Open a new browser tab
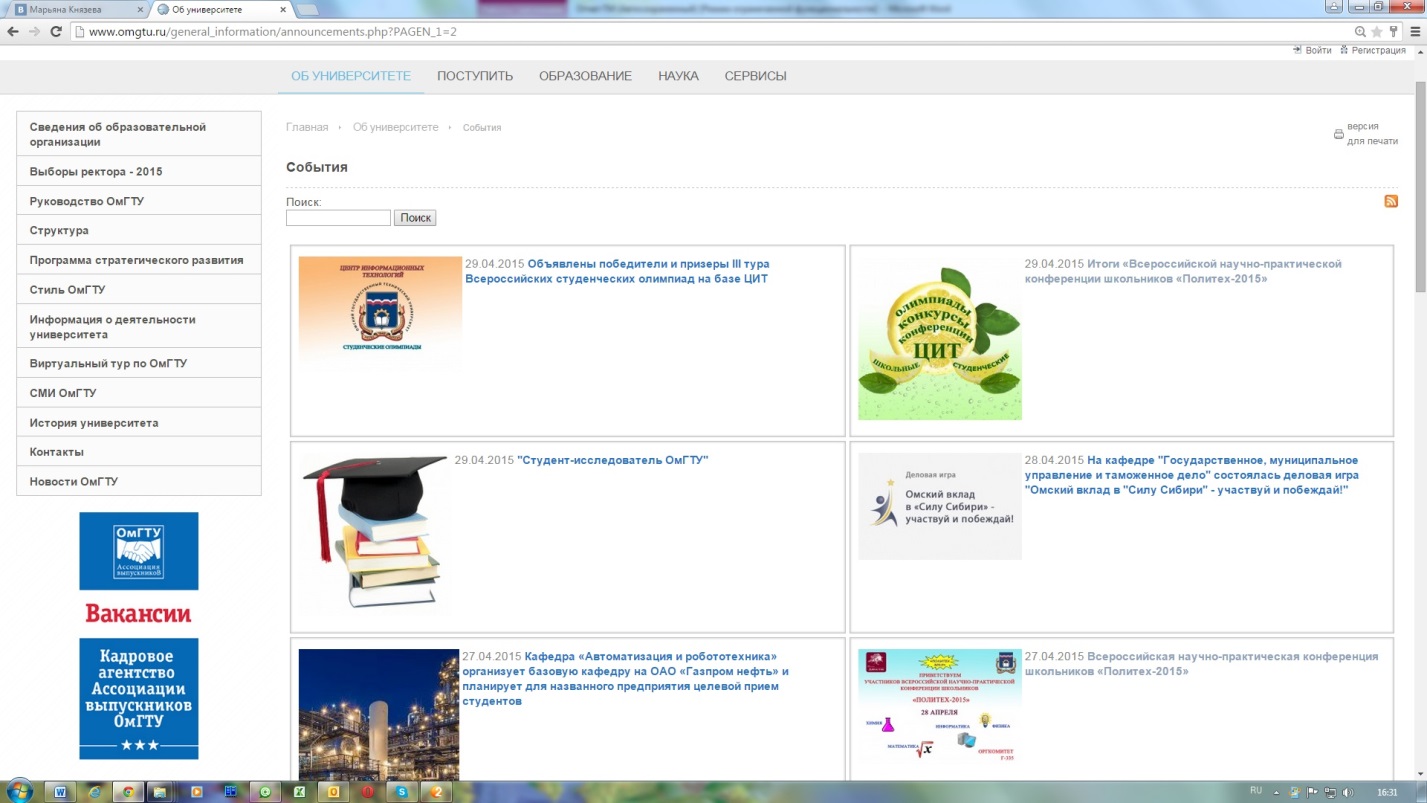This screenshot has width=1427, height=803. 306,9
